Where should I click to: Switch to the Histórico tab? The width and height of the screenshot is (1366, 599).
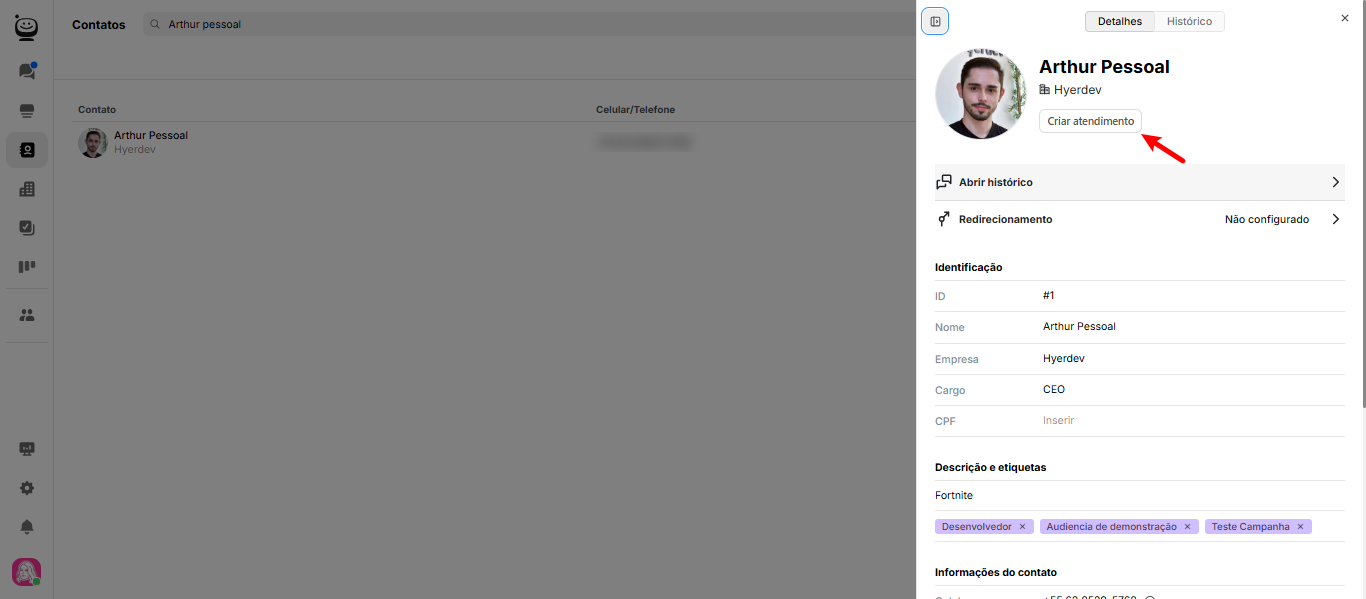click(x=1189, y=21)
